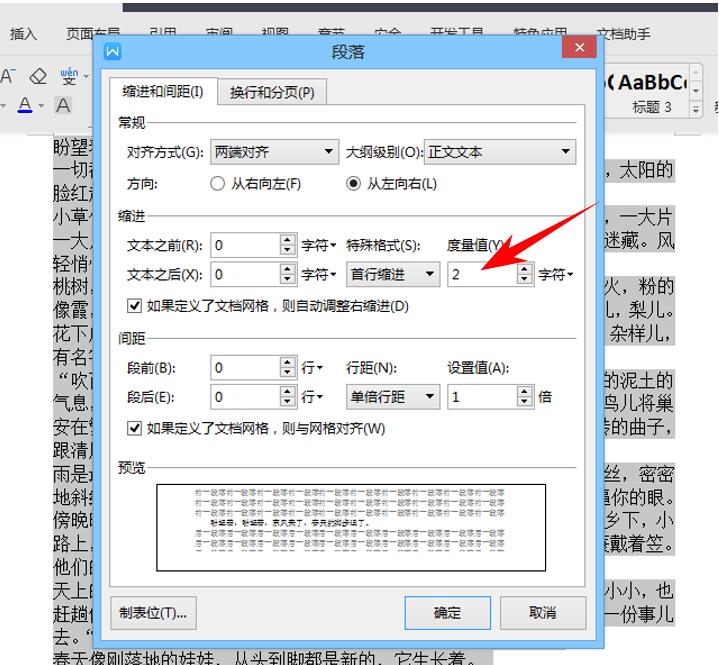Increase the 文本之后 value with up arrow
The width and height of the screenshot is (719, 665).
(287, 269)
